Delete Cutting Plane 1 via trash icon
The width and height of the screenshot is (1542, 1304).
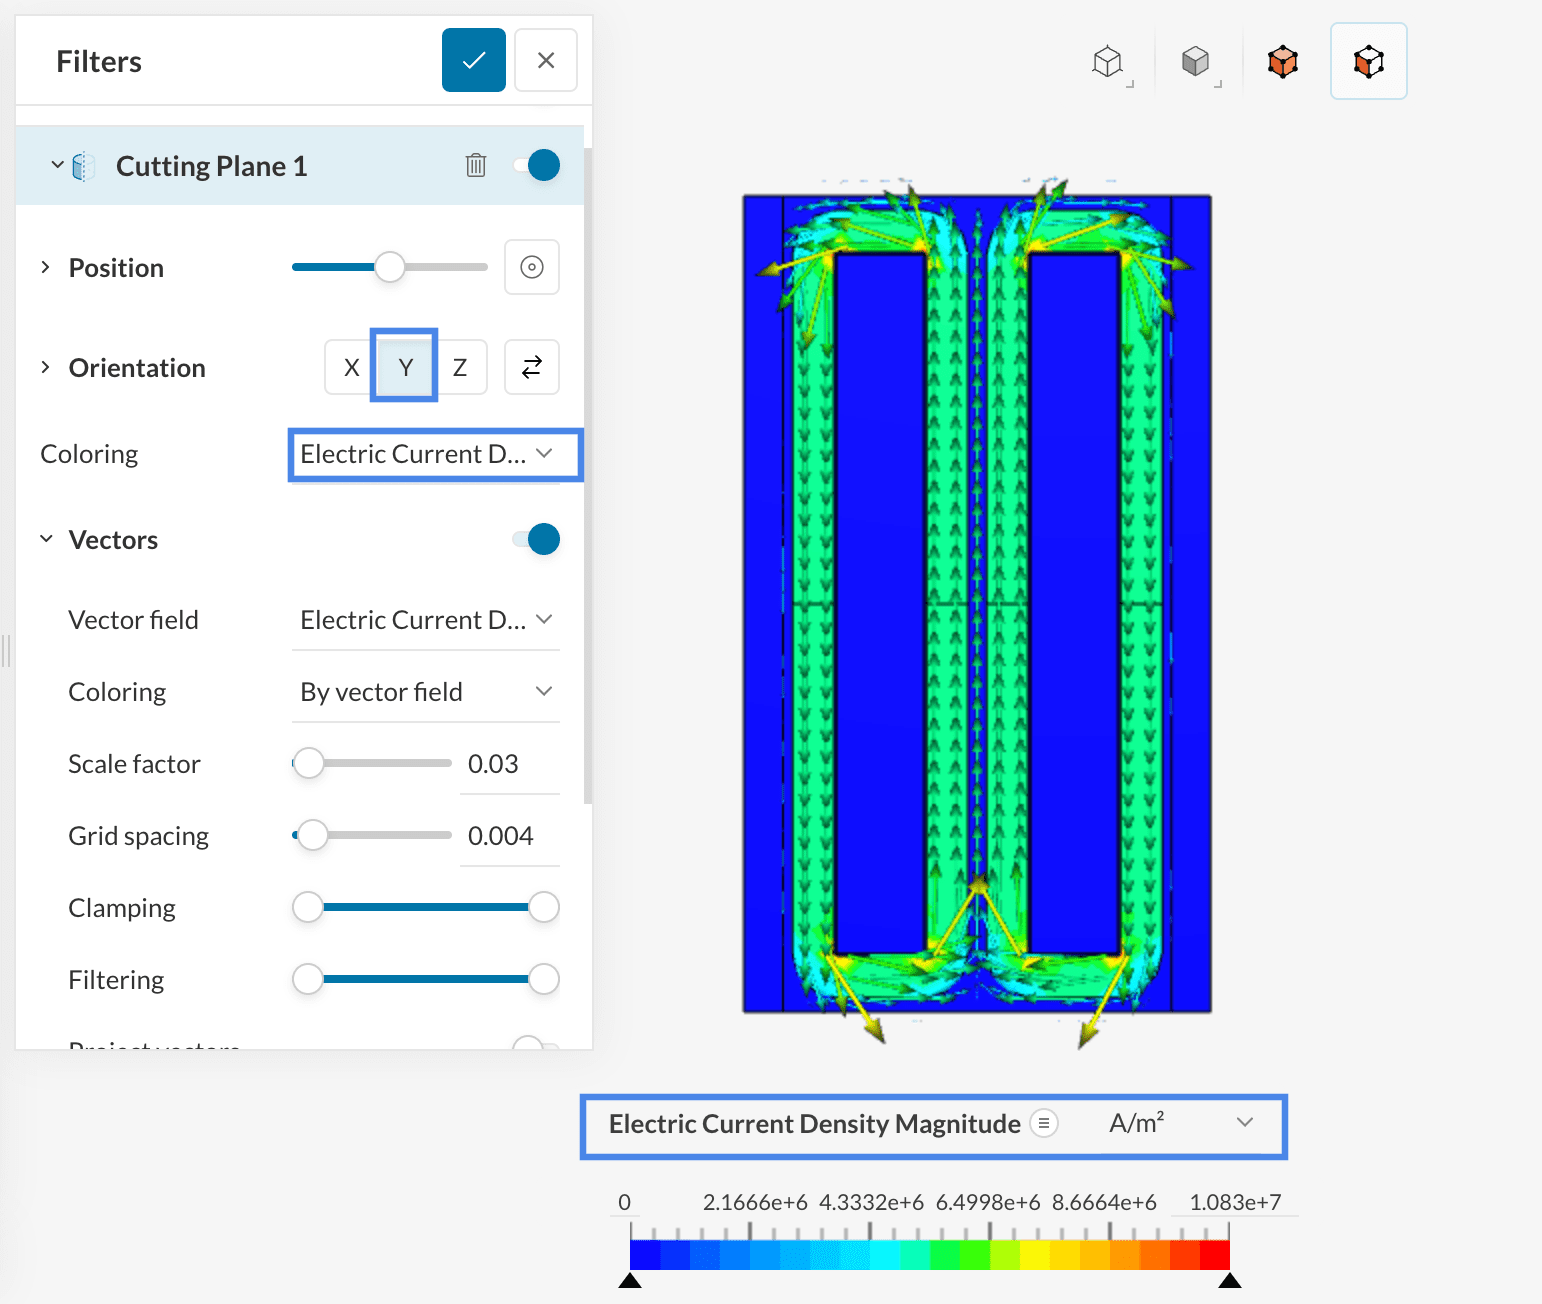tap(476, 165)
